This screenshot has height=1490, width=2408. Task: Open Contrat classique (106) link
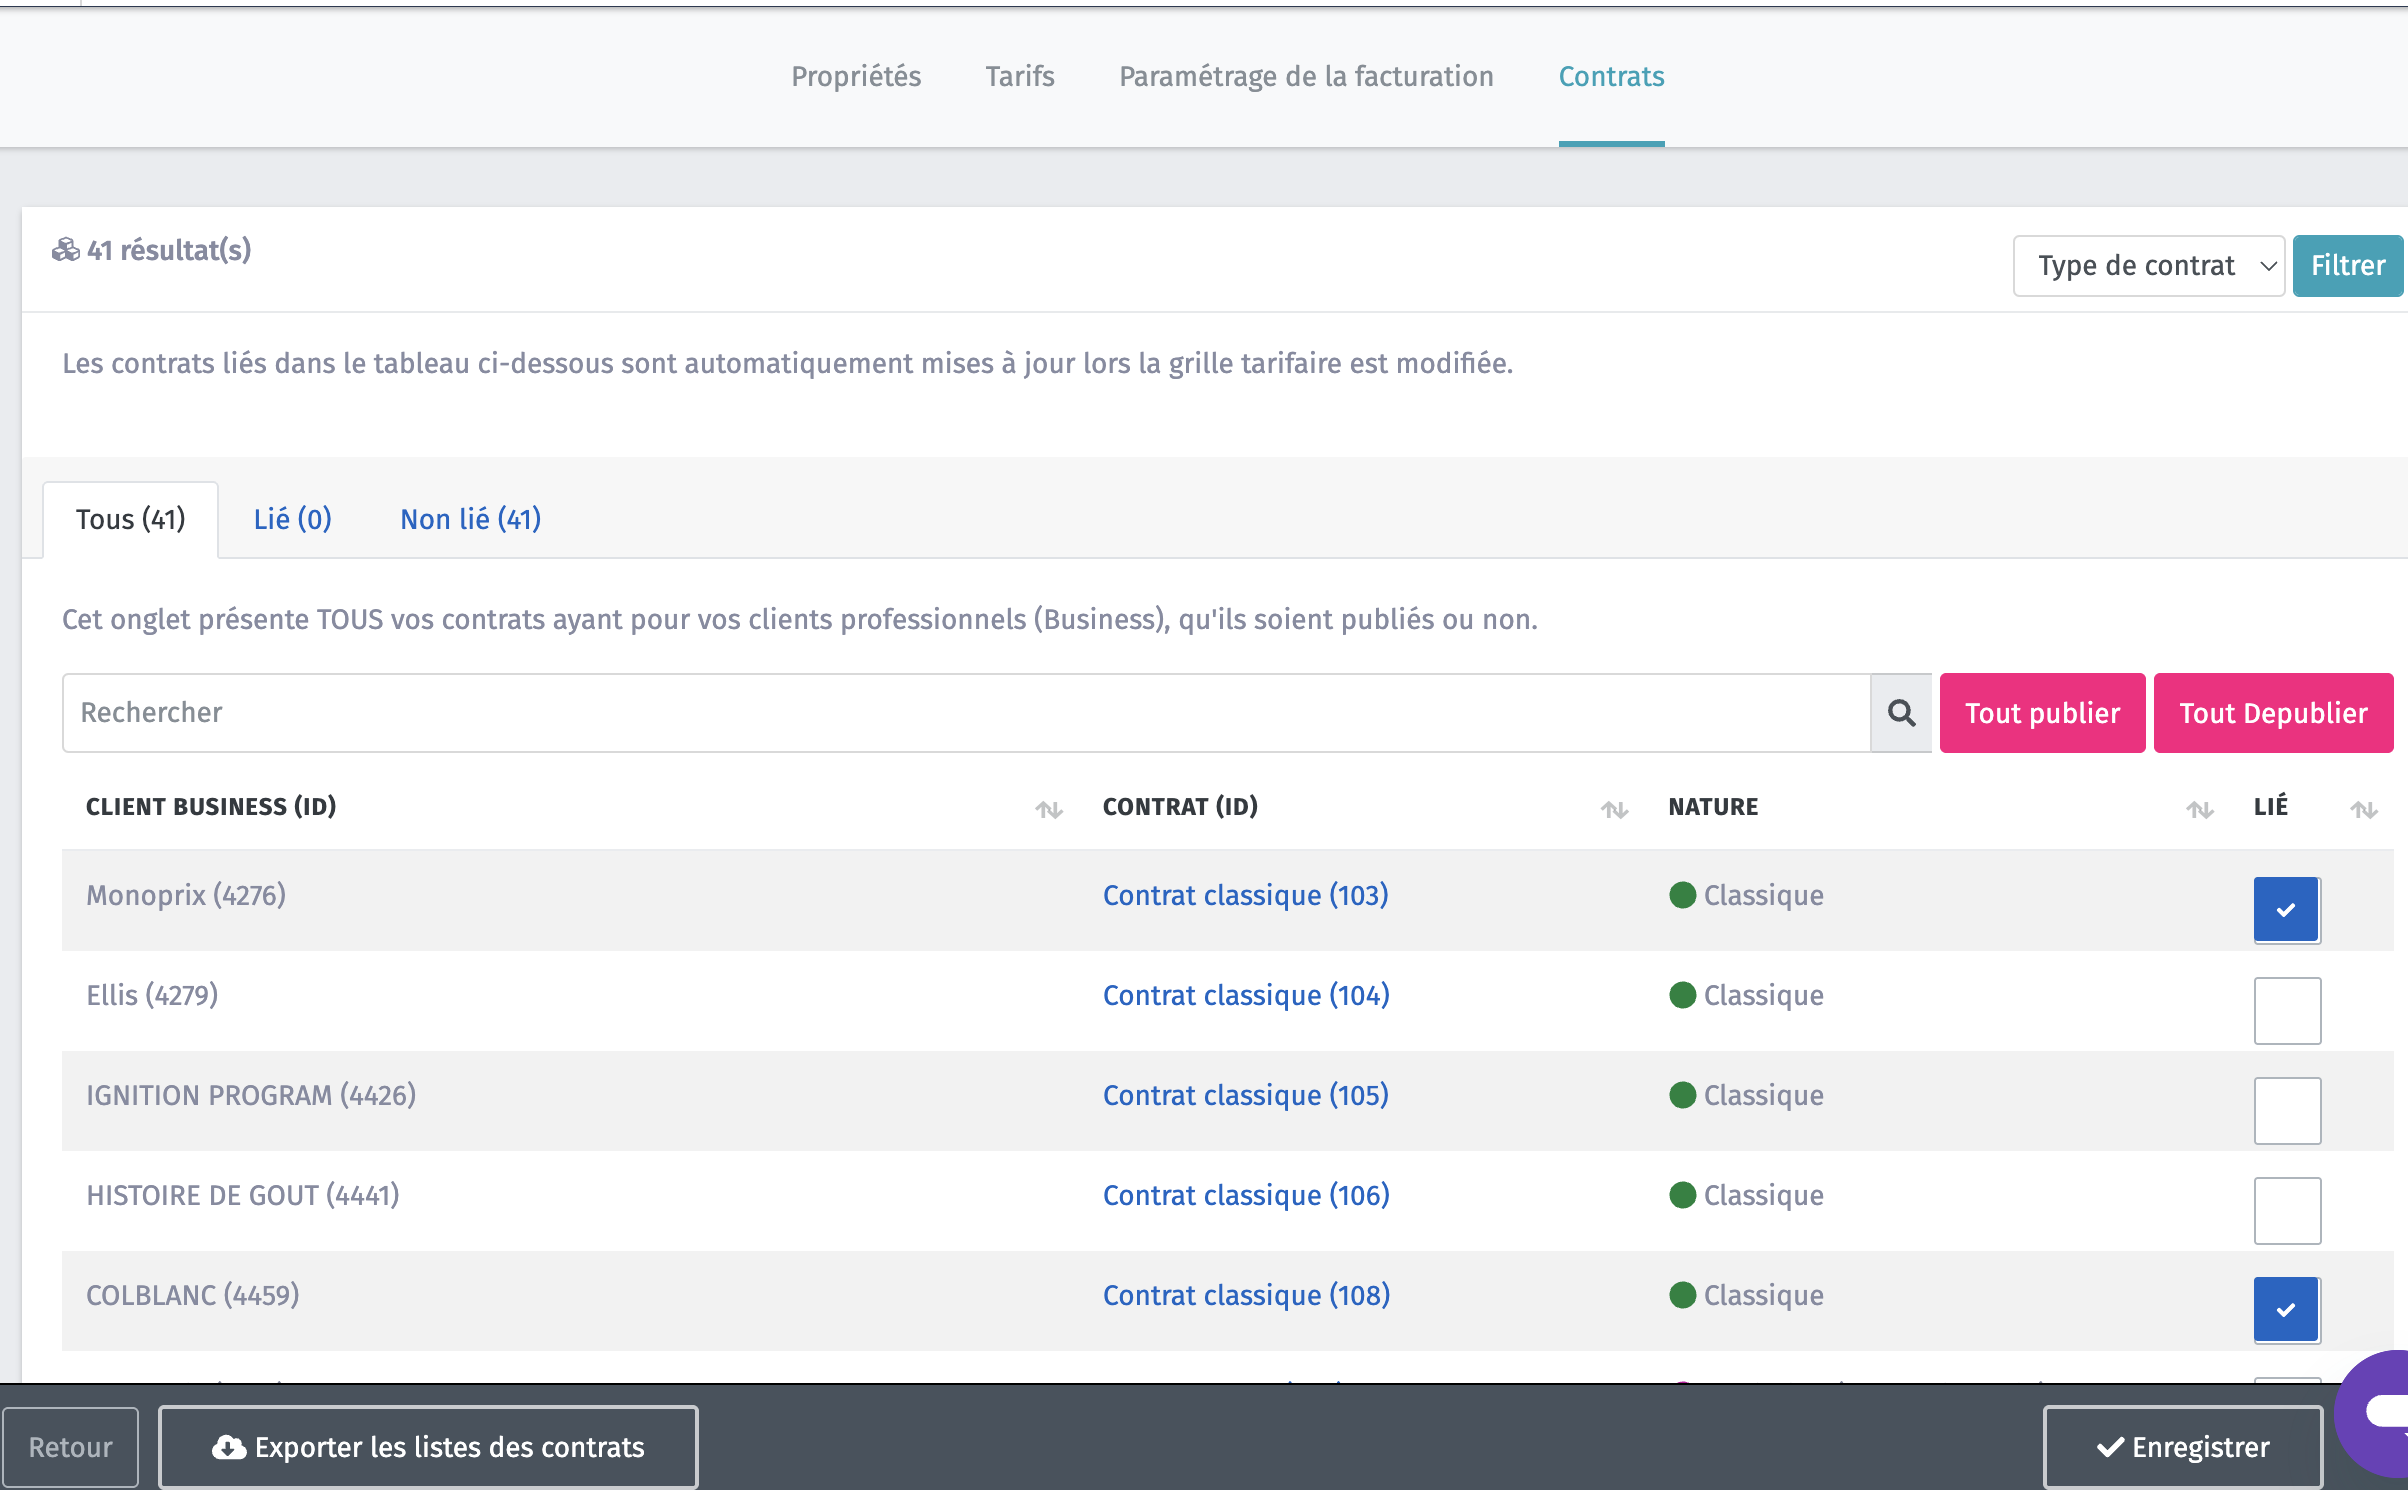click(x=1246, y=1196)
